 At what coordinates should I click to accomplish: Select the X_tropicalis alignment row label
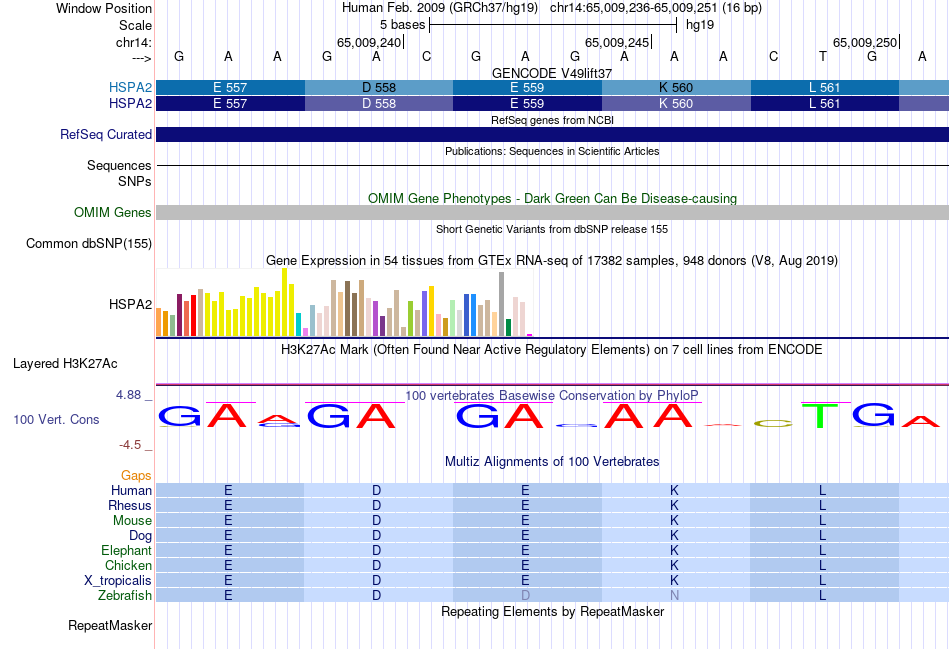point(118,581)
